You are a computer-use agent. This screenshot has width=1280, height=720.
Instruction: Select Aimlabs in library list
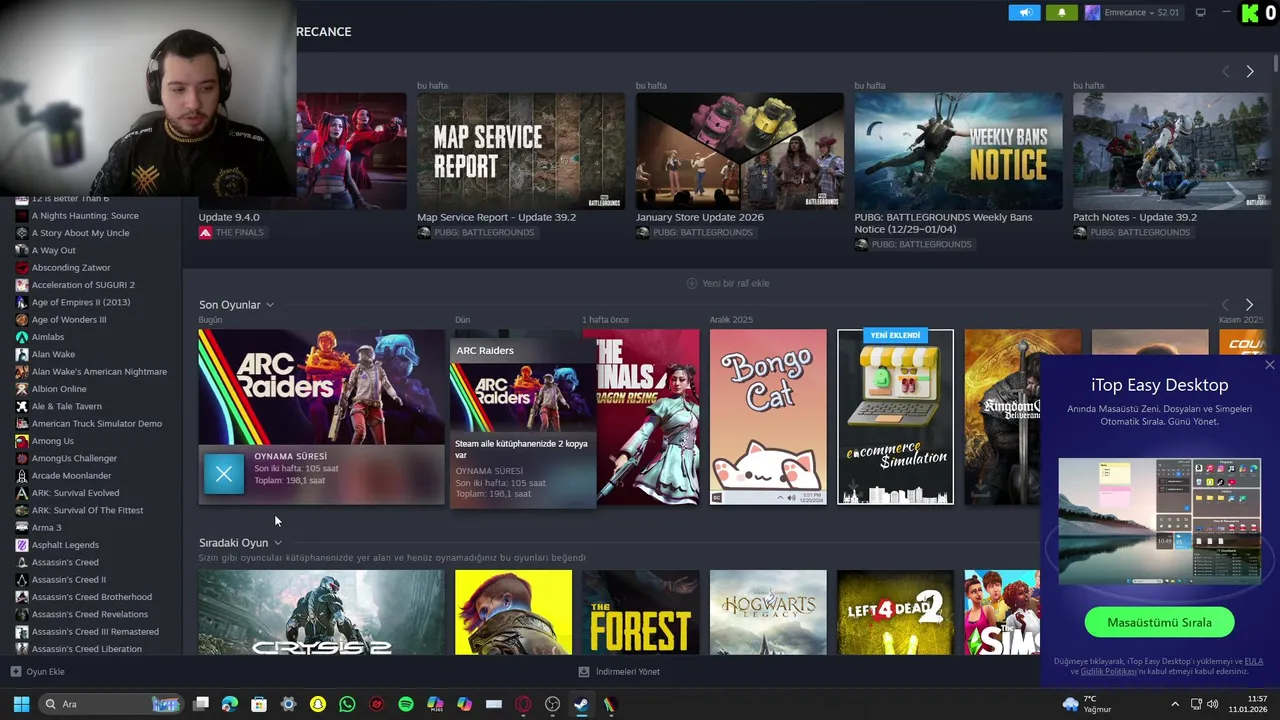[x=47, y=337]
